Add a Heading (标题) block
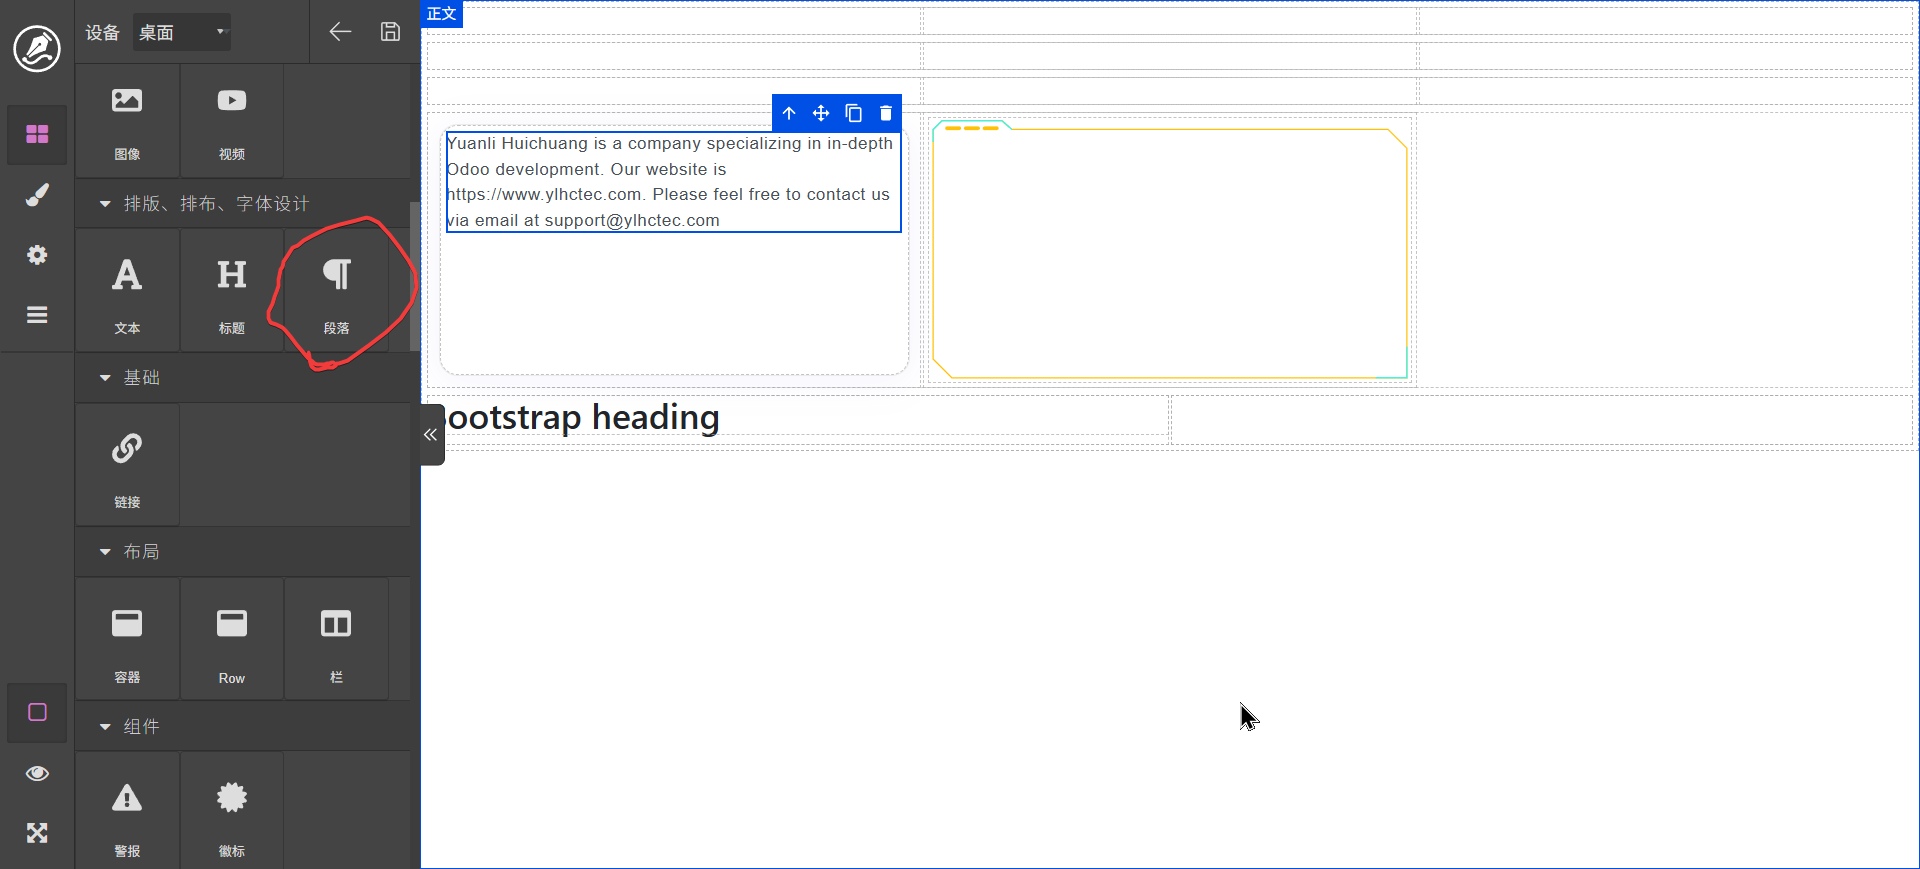Viewport: 1920px width, 869px height. pyautogui.click(x=231, y=291)
